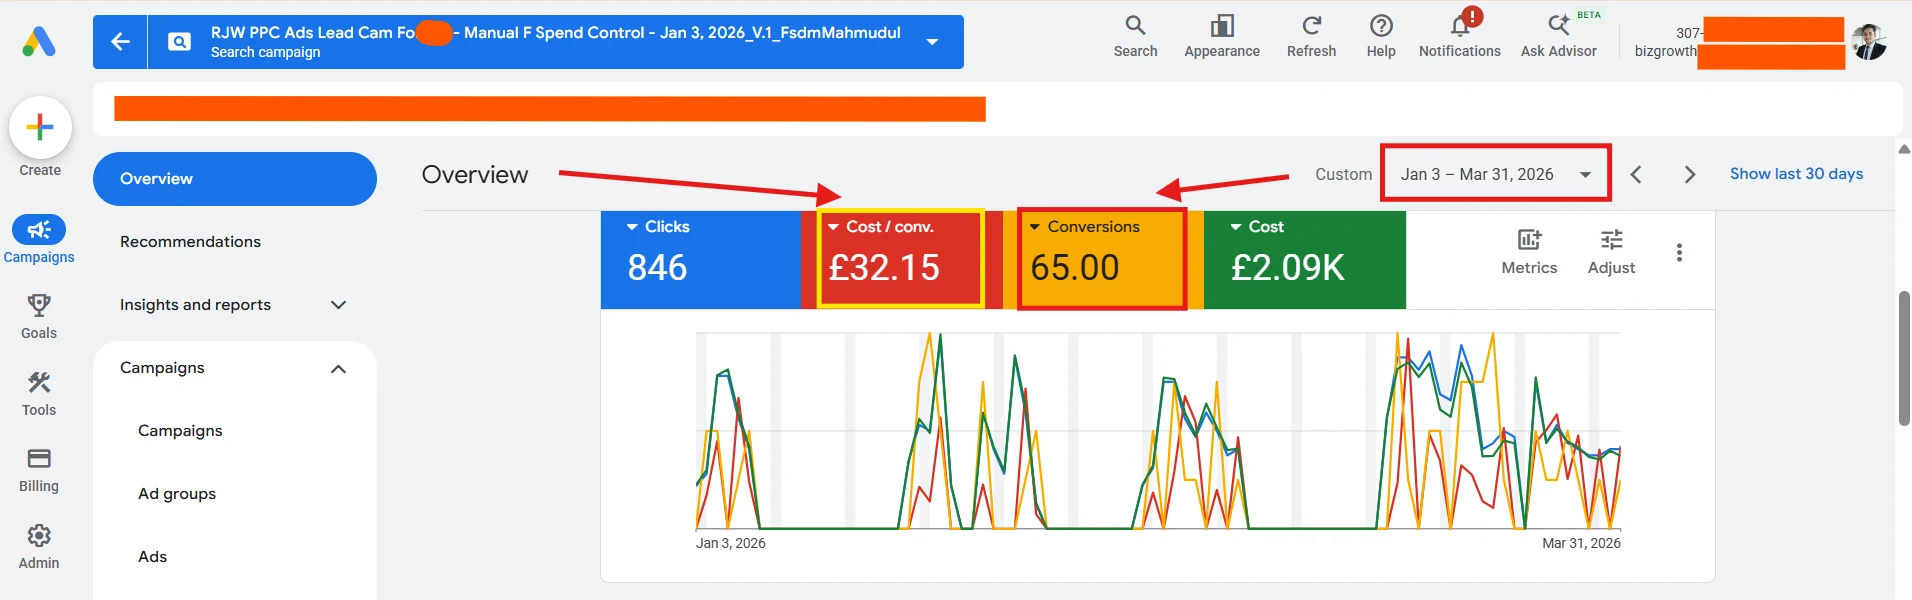Open Tools in the left sidebar
Viewport: 1912px width, 600px height.
click(39, 393)
